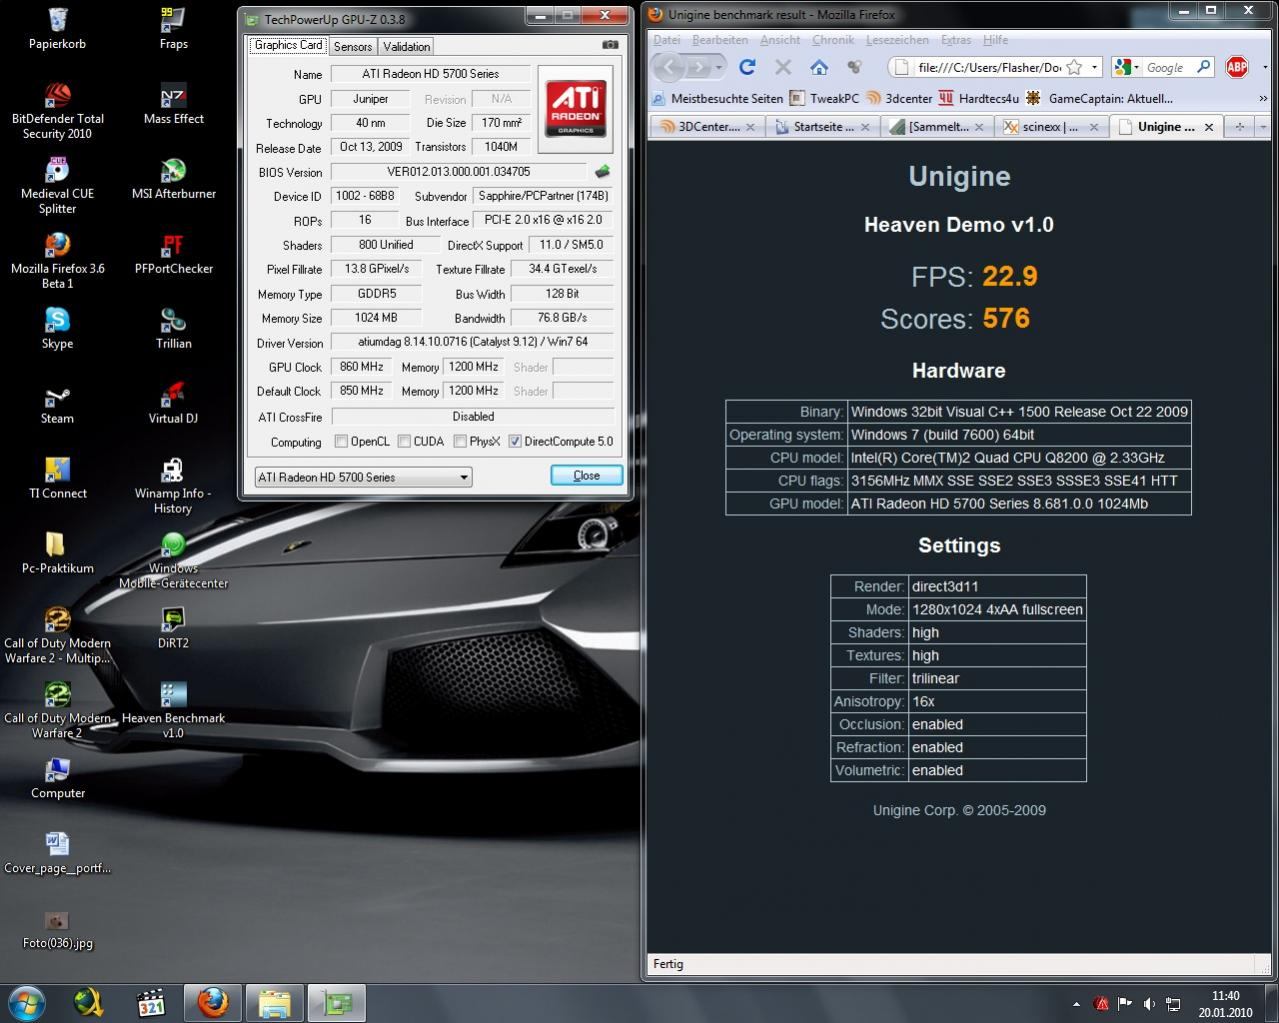Open Winamp Info - History shortcut

(x=173, y=485)
